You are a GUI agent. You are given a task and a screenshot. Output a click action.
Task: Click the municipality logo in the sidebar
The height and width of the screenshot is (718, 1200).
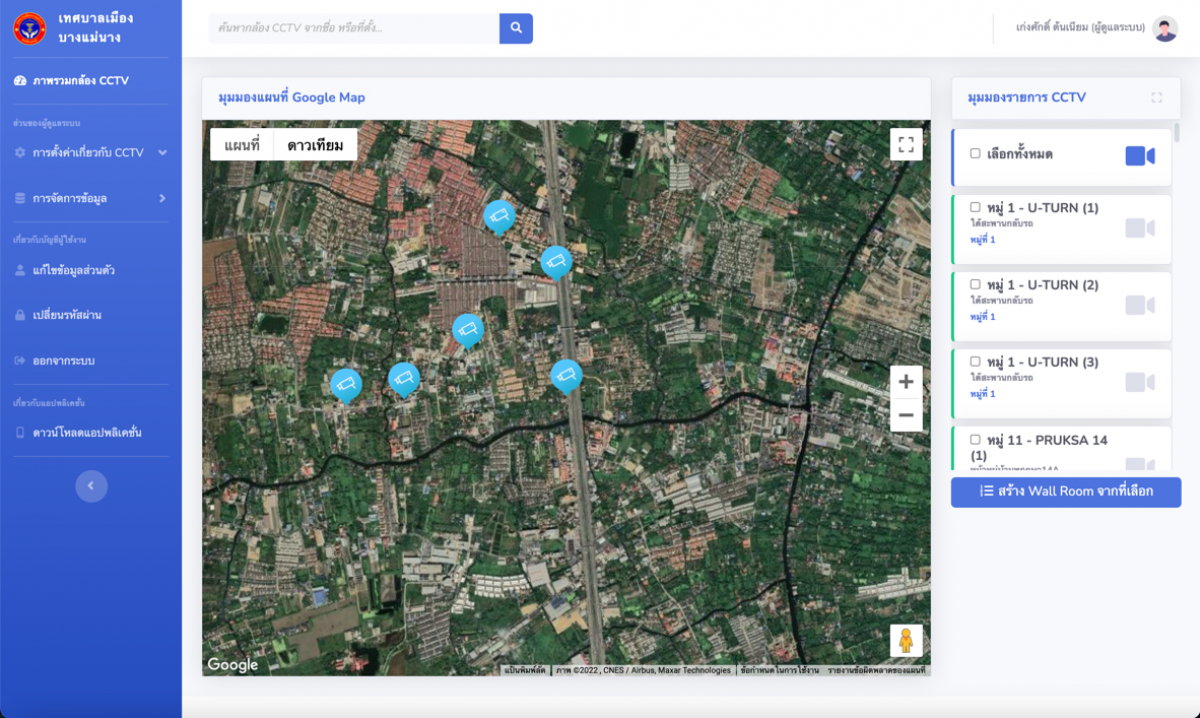[30, 28]
